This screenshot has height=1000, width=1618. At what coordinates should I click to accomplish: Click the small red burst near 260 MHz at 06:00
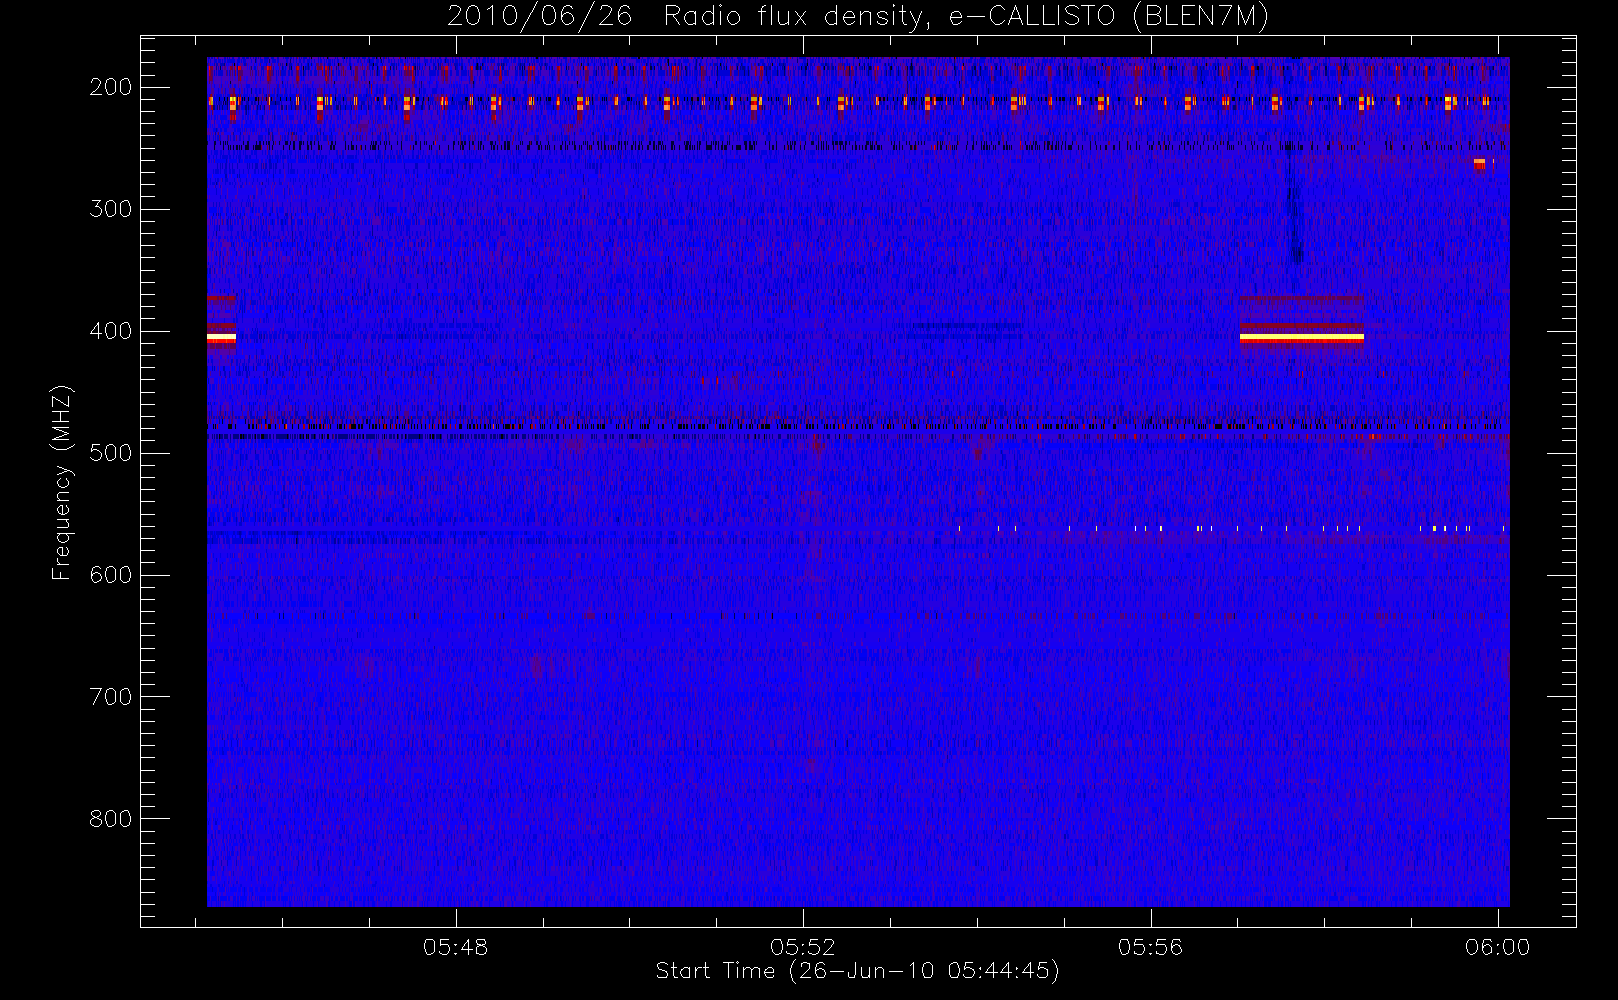(x=1480, y=163)
